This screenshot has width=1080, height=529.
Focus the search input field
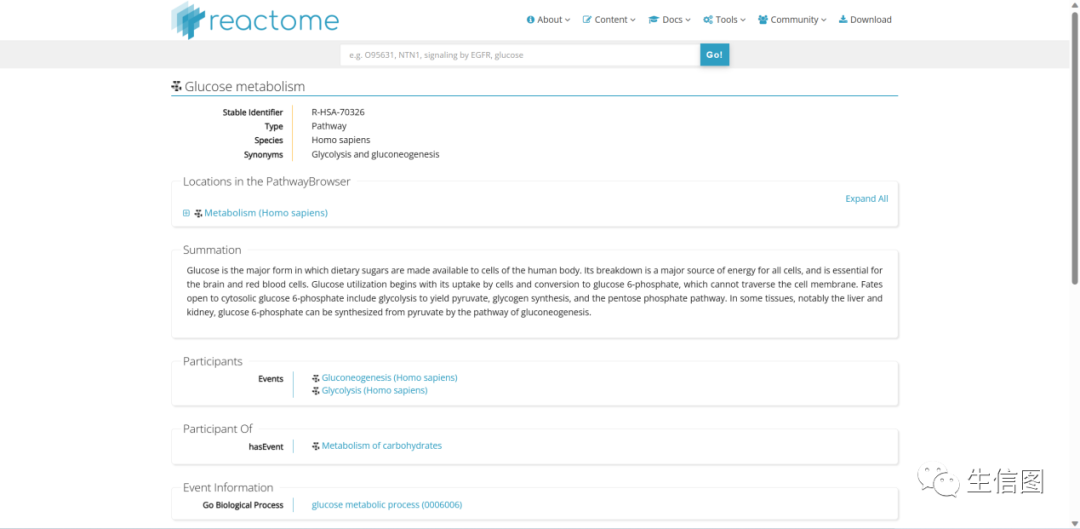(520, 55)
